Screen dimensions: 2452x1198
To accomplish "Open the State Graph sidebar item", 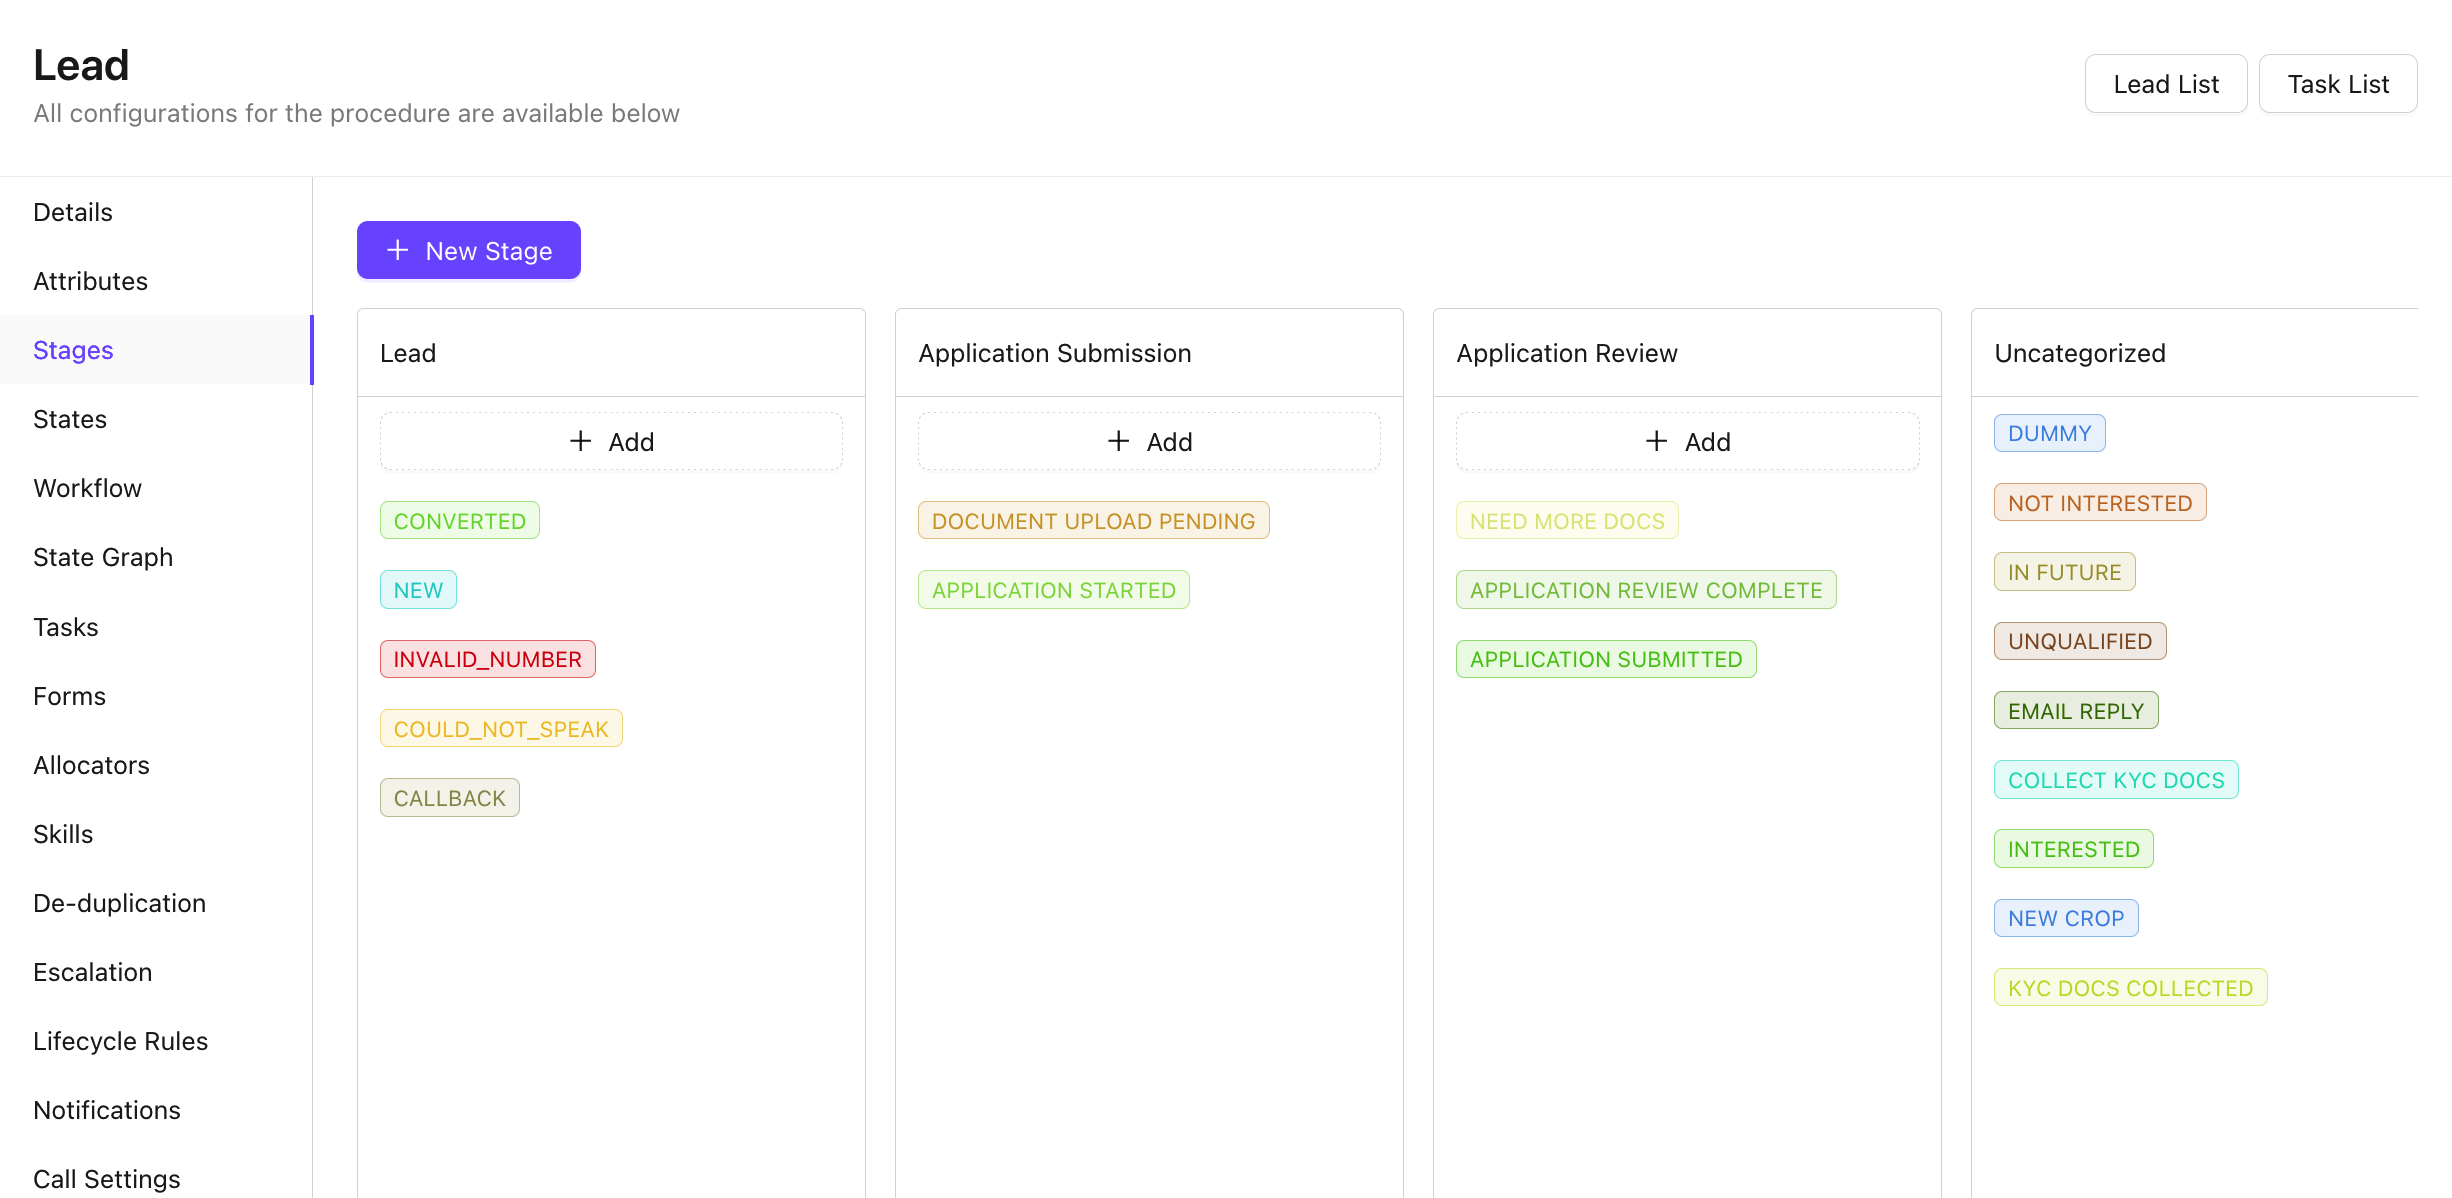I will click(103, 557).
